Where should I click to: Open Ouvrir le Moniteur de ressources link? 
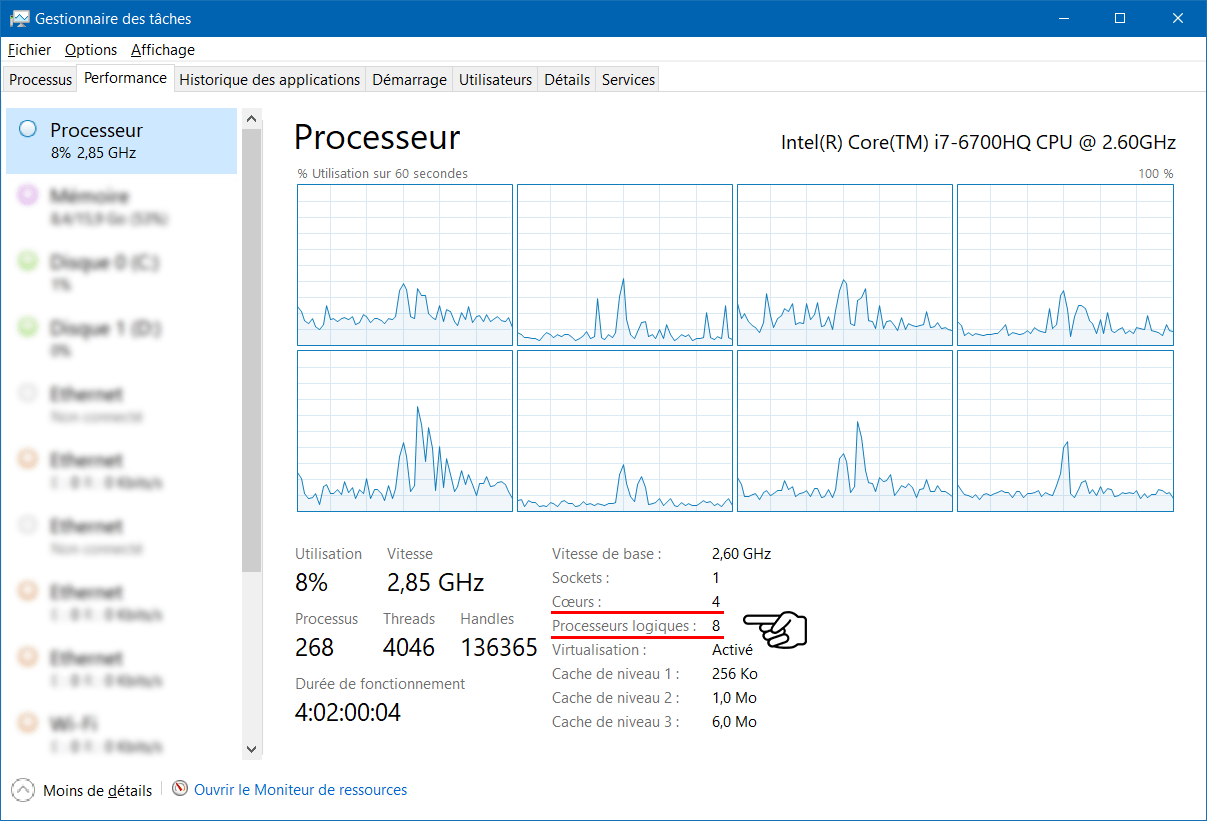pos(301,790)
